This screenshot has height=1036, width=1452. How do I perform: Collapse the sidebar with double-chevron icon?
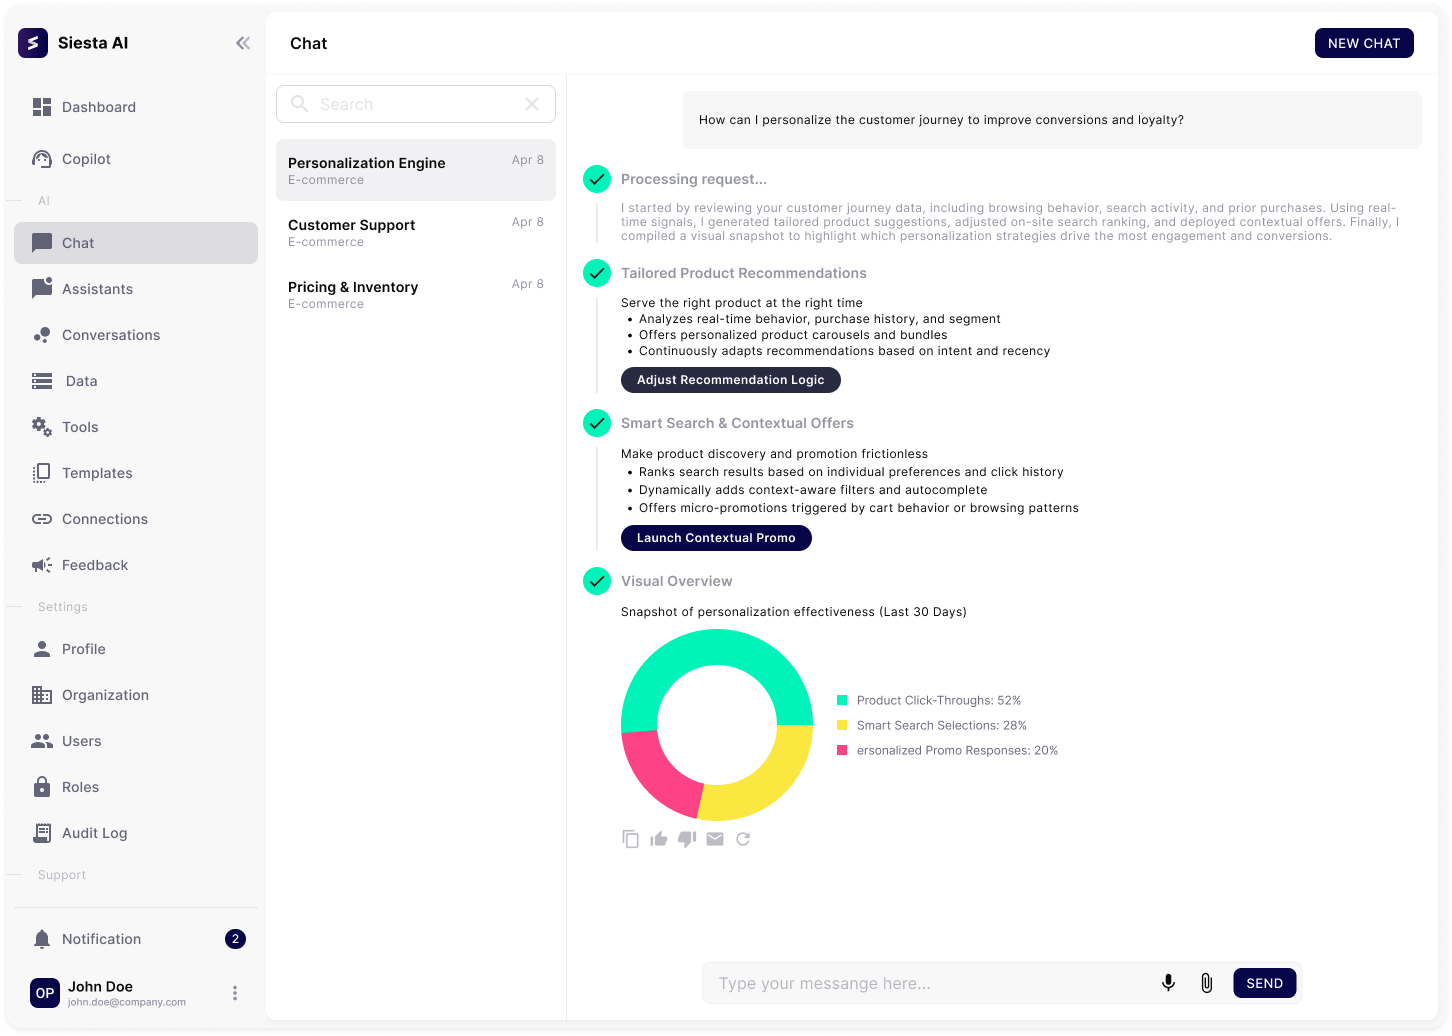pyautogui.click(x=243, y=43)
